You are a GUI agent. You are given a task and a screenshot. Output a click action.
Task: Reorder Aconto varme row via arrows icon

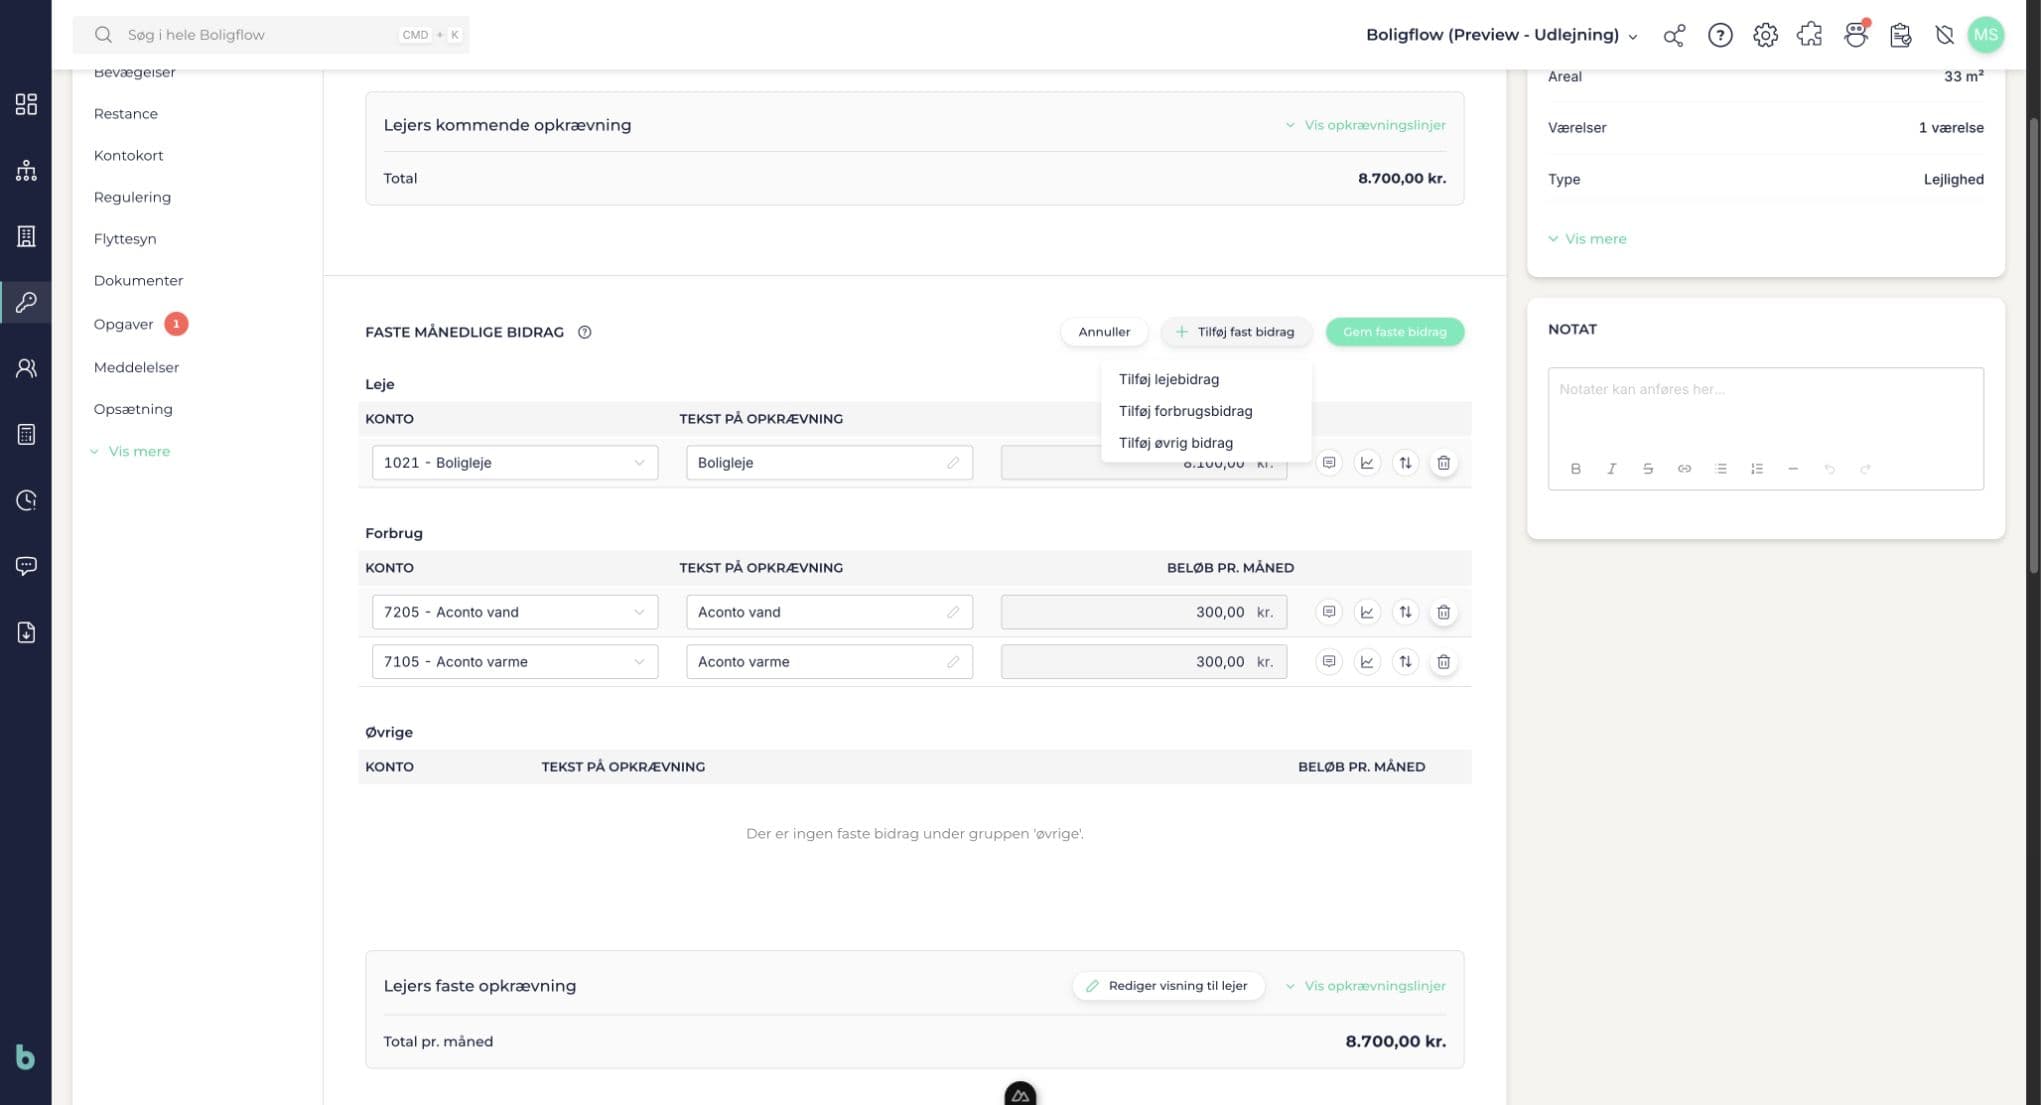[1405, 662]
